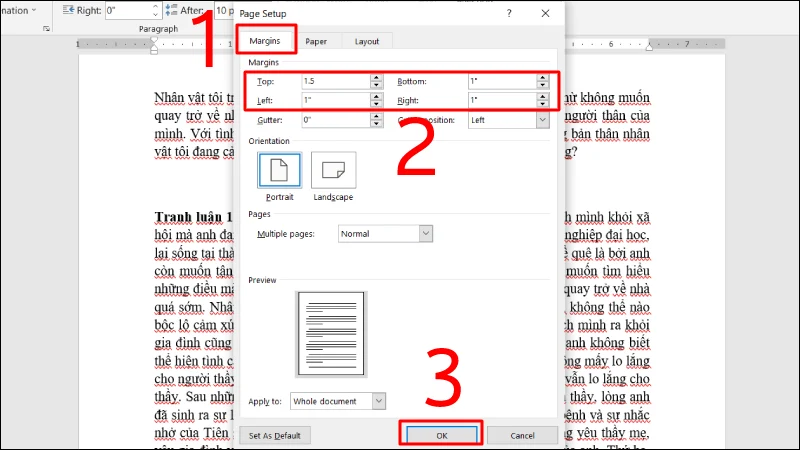Open the Gutter position dropdown
The height and width of the screenshot is (450, 800).
(x=543, y=120)
